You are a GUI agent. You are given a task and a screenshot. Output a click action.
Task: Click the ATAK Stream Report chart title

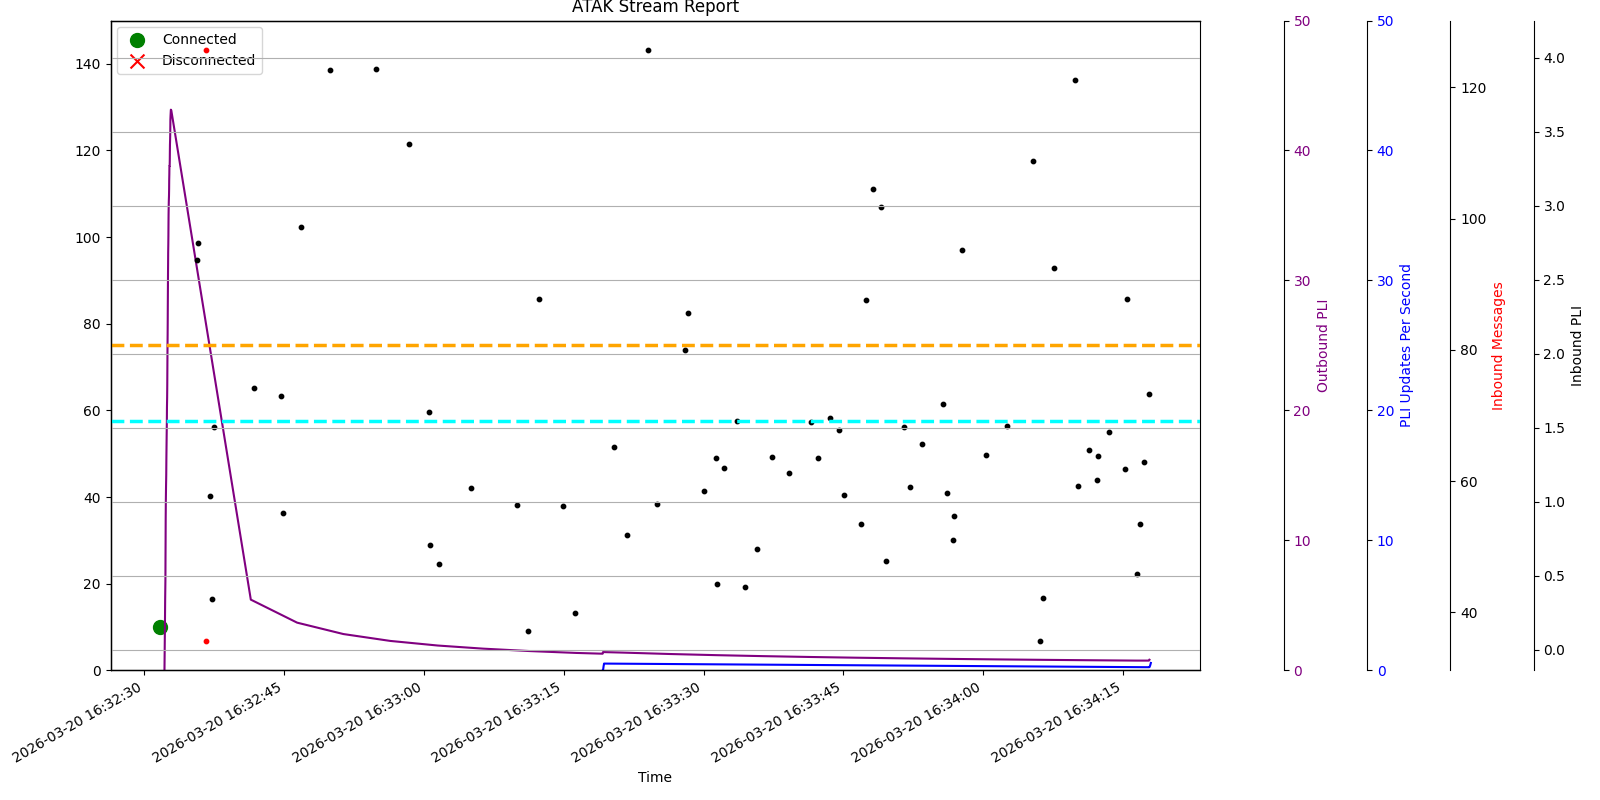pos(655,8)
